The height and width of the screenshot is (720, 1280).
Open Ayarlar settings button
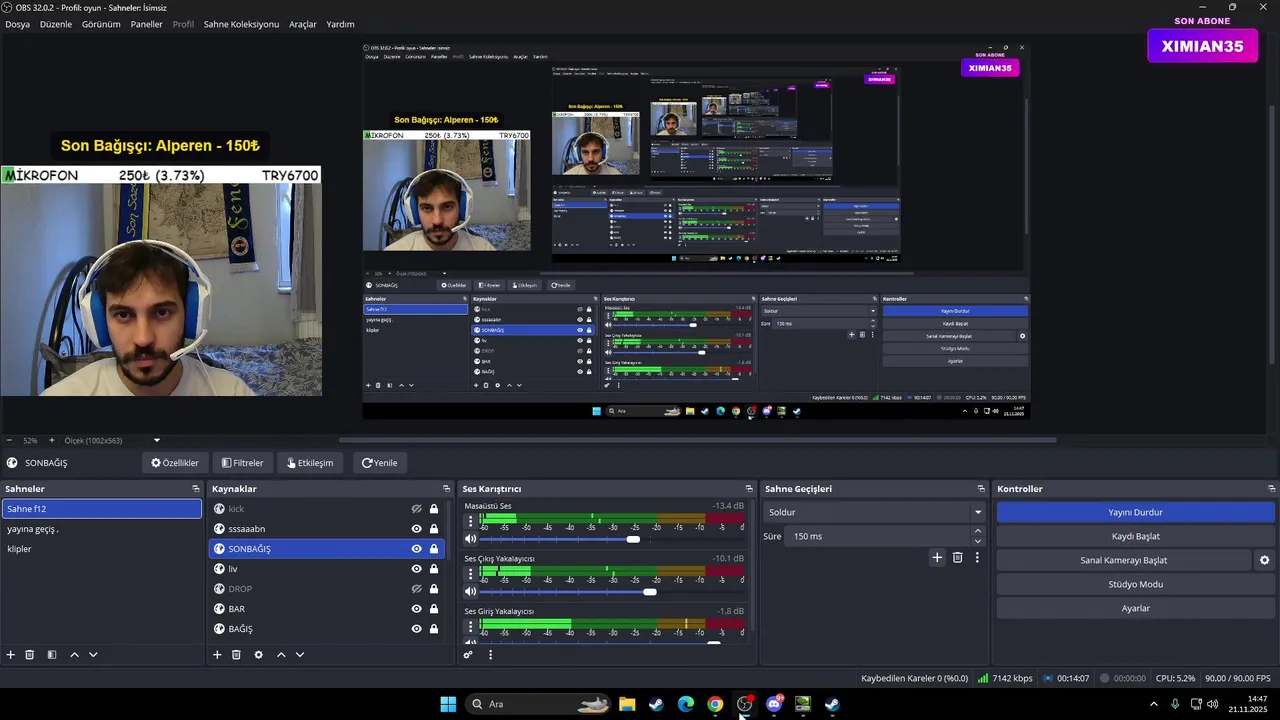tap(1135, 608)
